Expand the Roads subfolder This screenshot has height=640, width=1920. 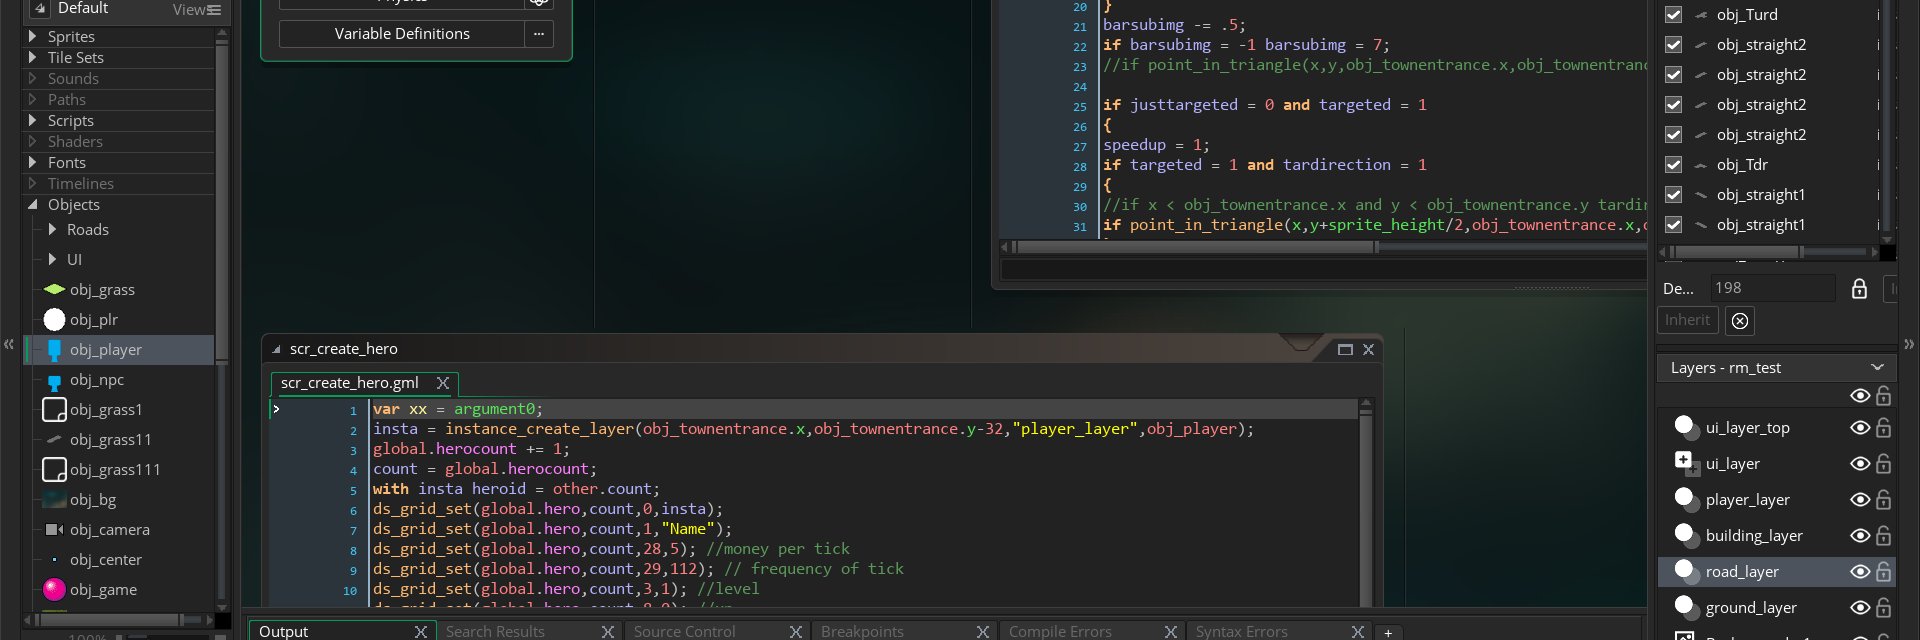click(52, 229)
